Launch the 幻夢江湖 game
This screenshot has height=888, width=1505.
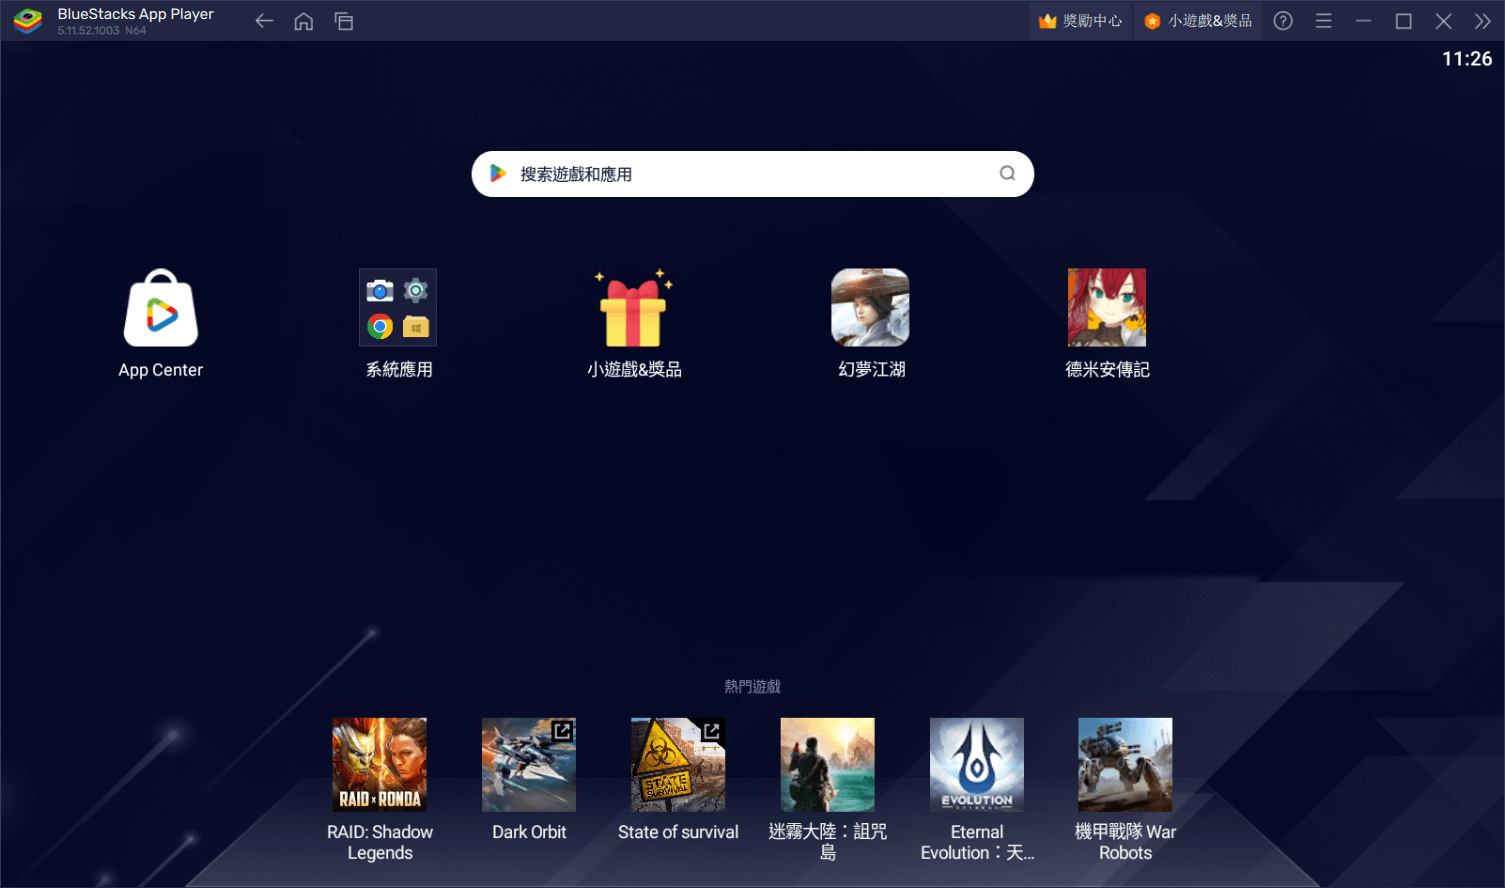(x=870, y=308)
